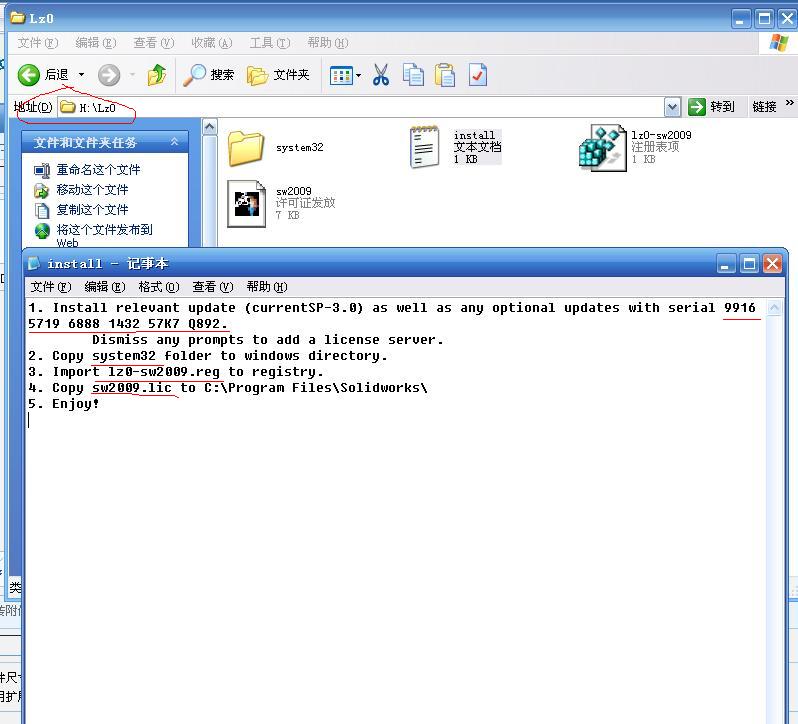Click the Windows flag logo in Explorer
The width and height of the screenshot is (798, 724).
point(779,43)
